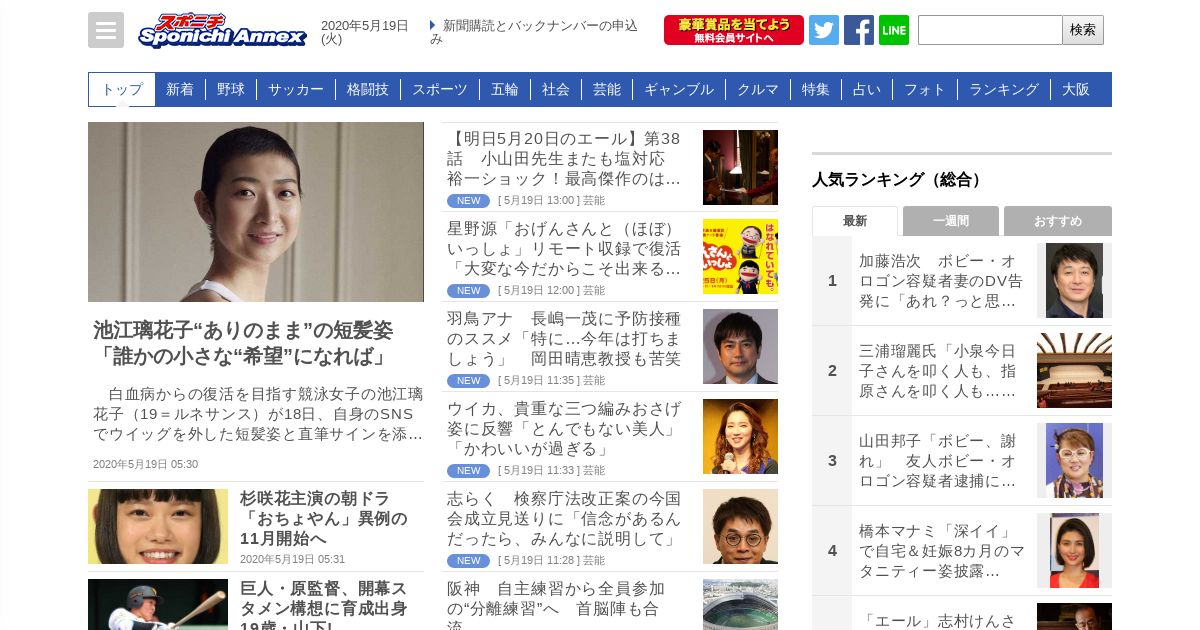Share via the Facebook icon
The height and width of the screenshot is (630, 1200).
[x=859, y=30]
